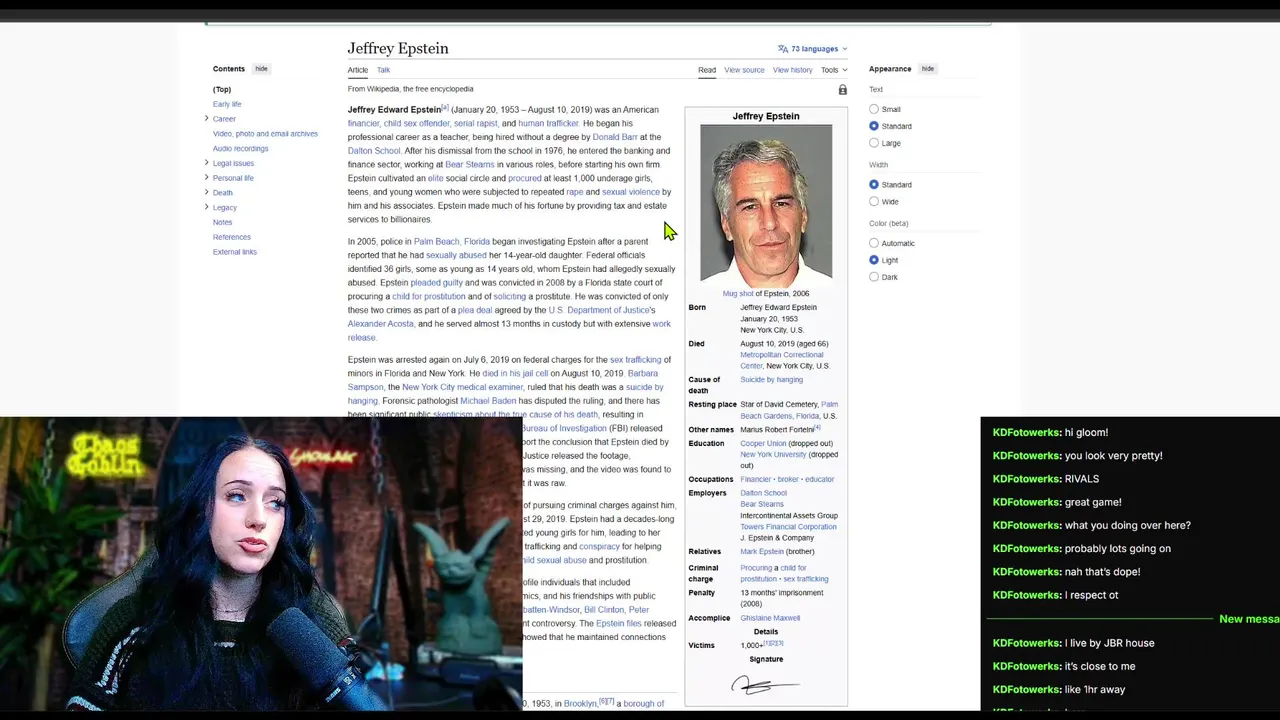Open the Alexander Acosta link
This screenshot has height=720, width=1280.
coord(381,324)
